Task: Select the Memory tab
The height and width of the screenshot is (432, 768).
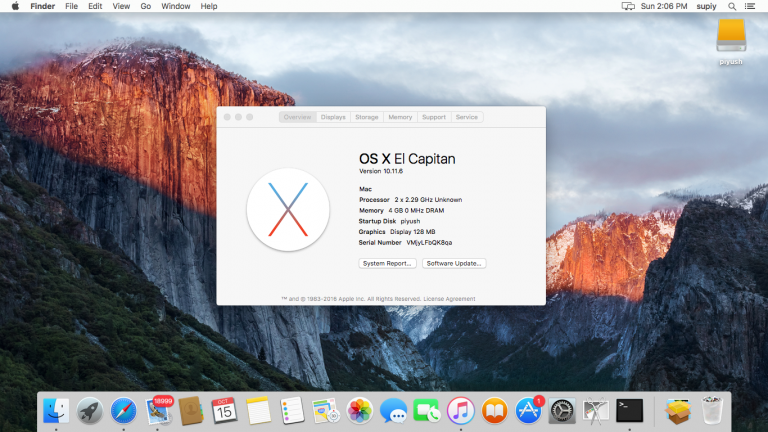Action: [400, 117]
